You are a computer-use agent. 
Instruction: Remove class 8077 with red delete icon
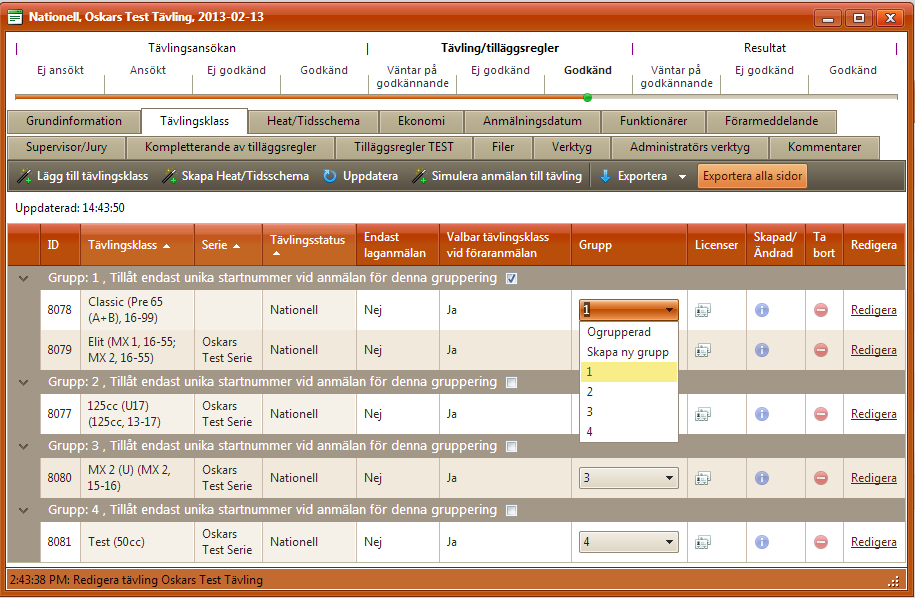(x=821, y=414)
